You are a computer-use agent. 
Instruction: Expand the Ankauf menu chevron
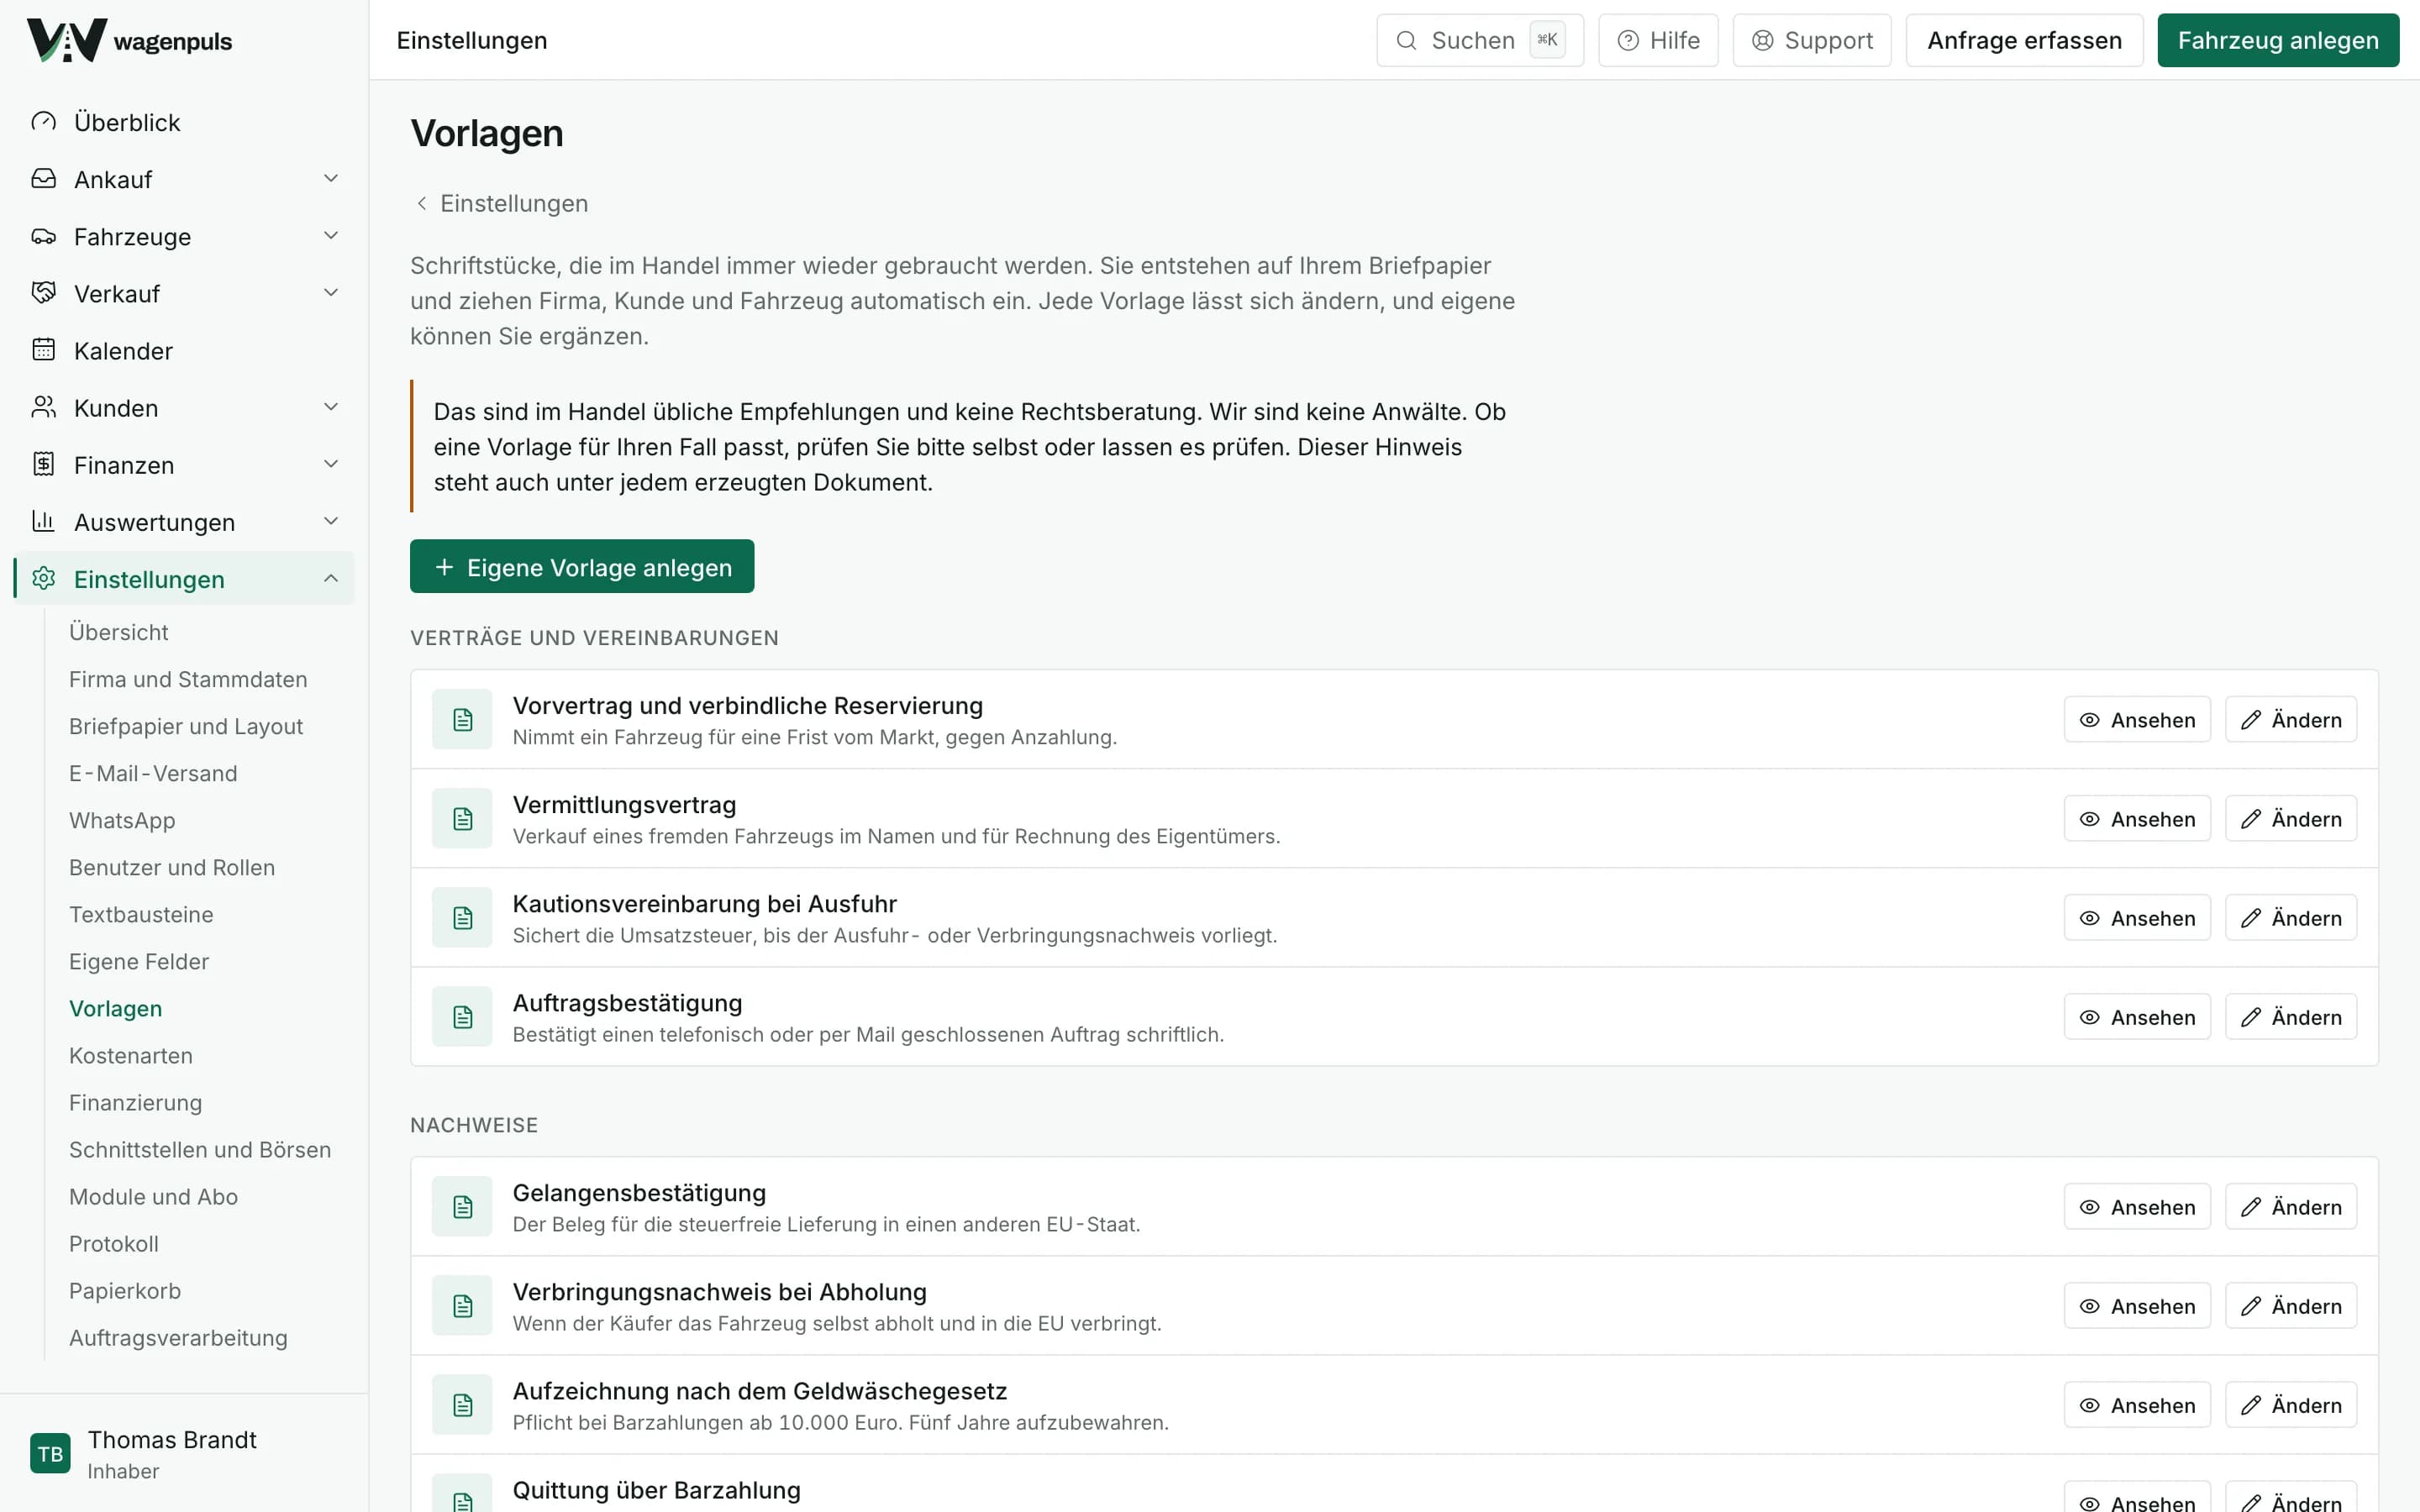[331, 178]
